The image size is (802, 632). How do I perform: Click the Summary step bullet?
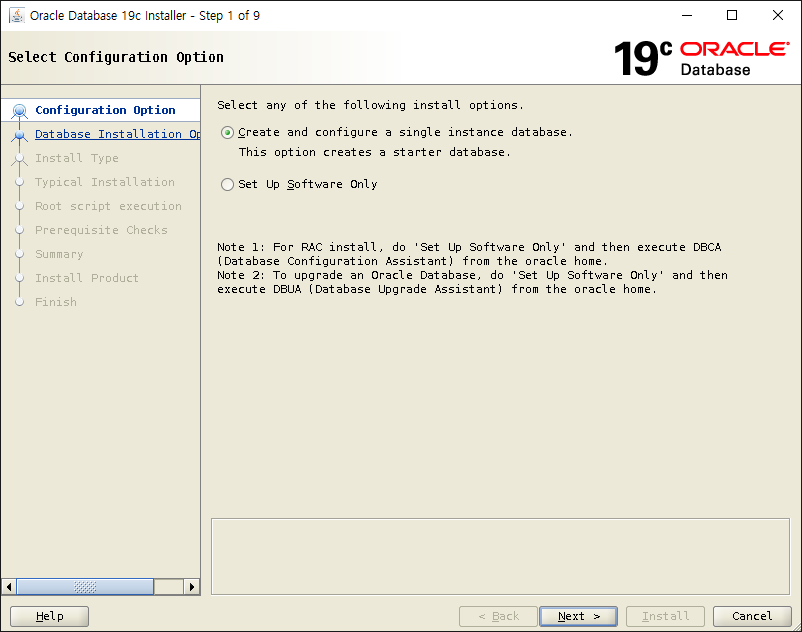click(19, 254)
